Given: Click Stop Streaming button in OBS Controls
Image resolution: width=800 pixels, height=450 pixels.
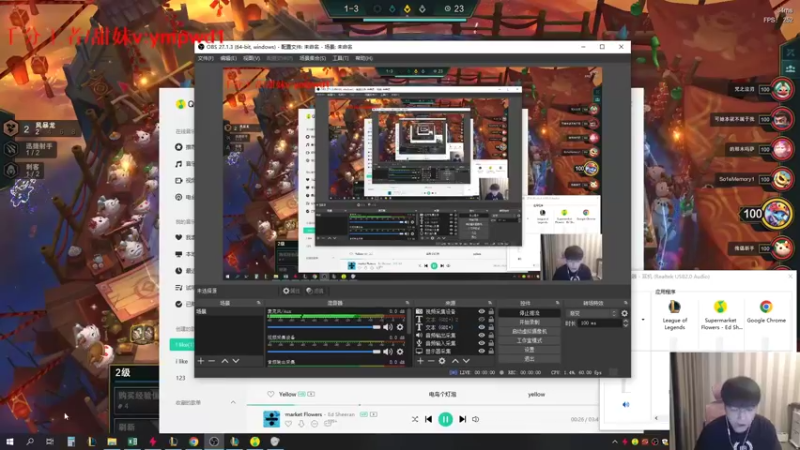Looking at the screenshot, I should 529,313.
